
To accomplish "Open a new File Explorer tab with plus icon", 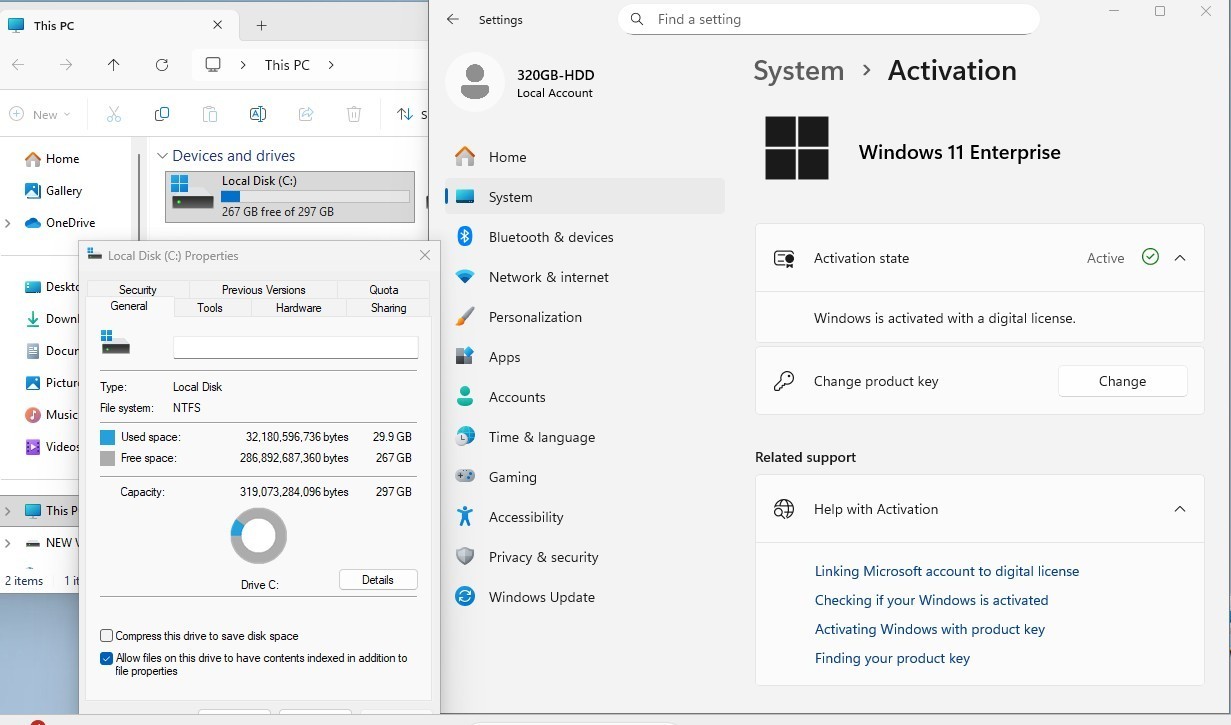I will (262, 25).
